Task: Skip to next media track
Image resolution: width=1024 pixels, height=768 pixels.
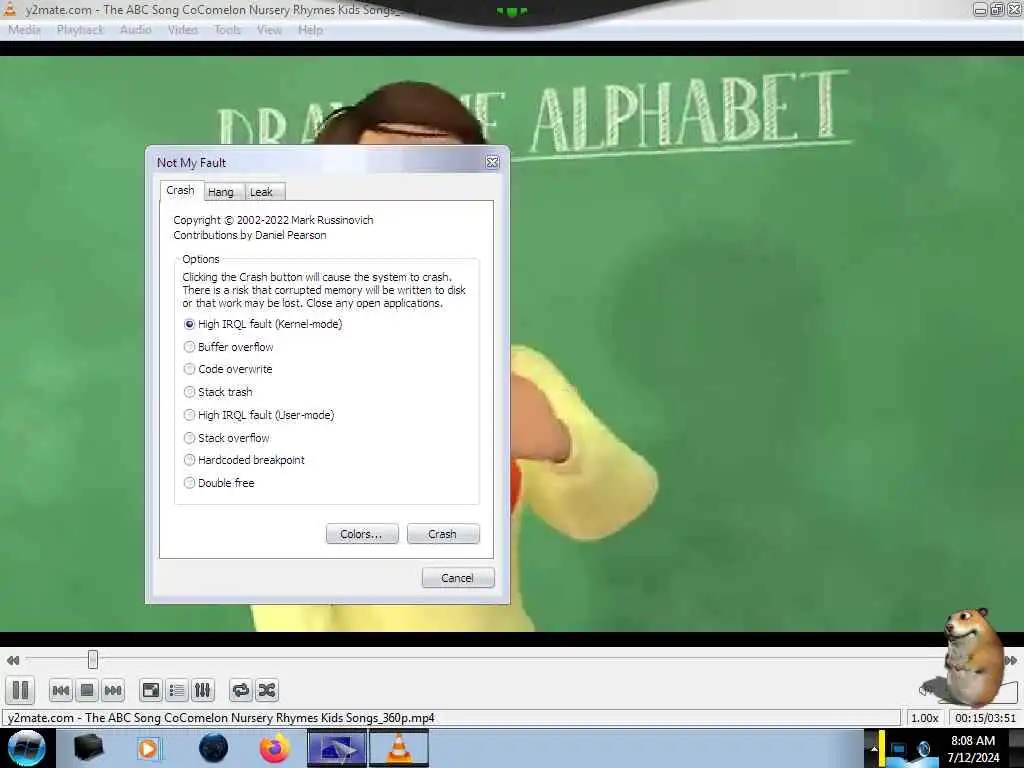Action: 113,690
